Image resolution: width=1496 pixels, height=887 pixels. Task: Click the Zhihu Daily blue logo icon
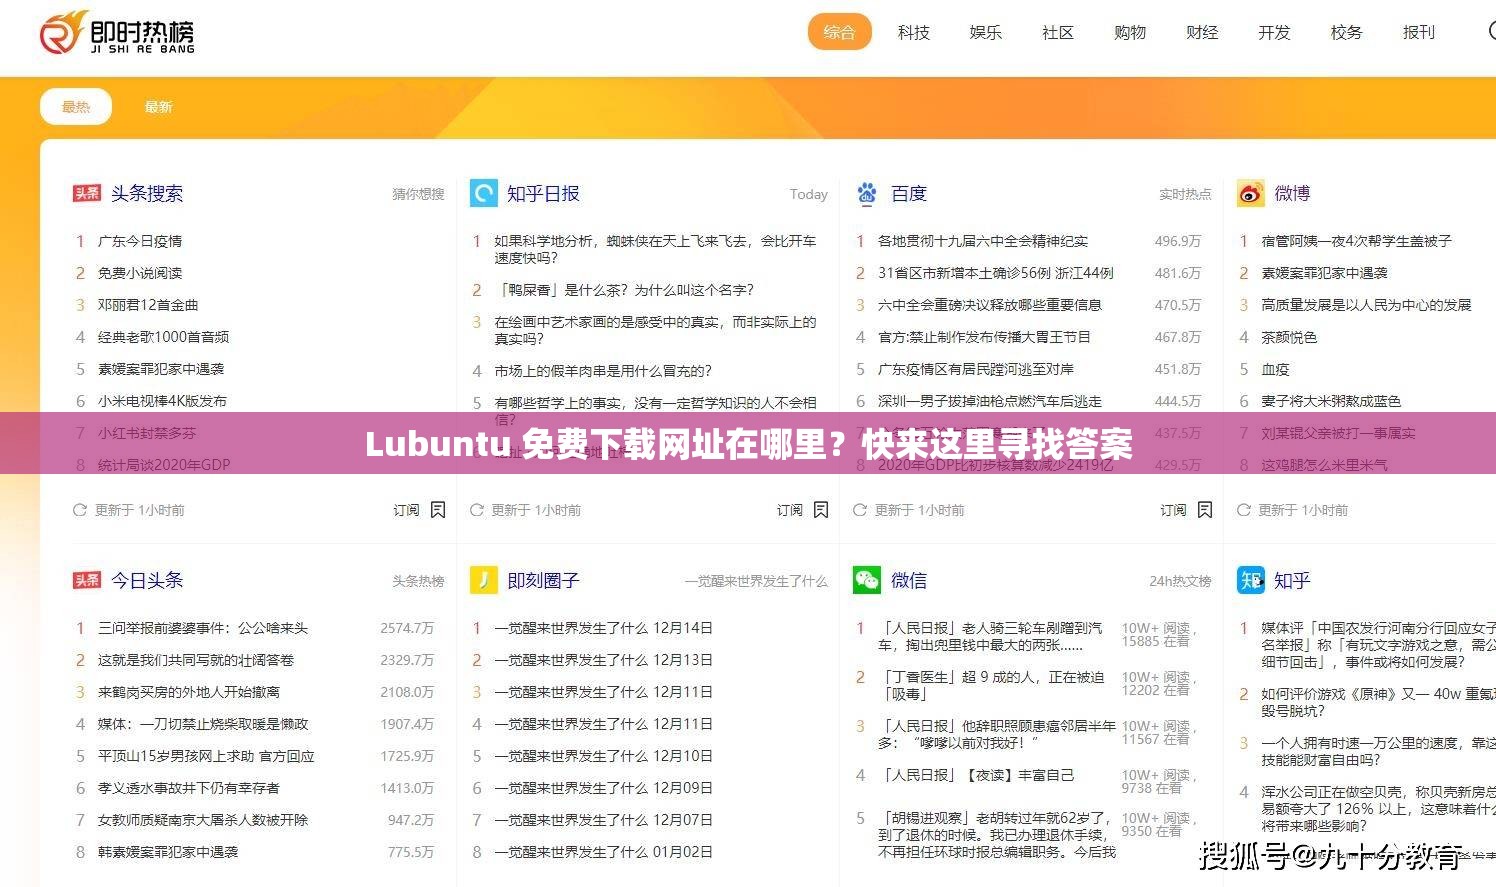point(483,193)
